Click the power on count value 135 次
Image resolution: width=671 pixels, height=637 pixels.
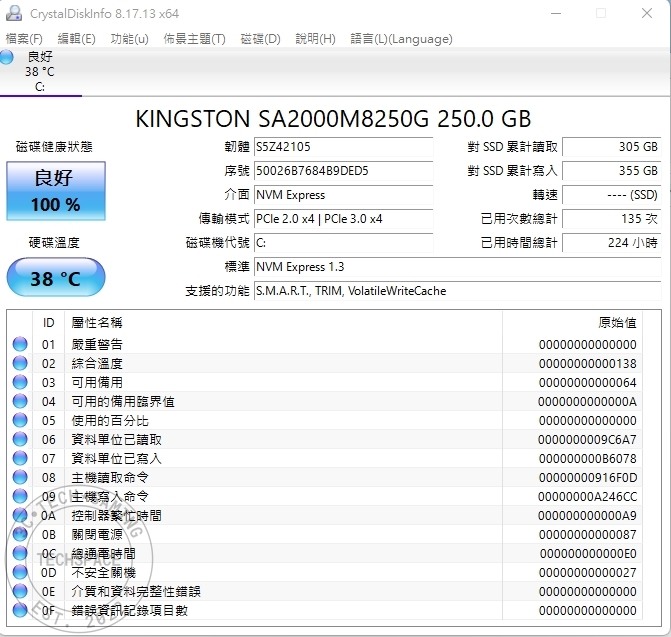(x=612, y=219)
